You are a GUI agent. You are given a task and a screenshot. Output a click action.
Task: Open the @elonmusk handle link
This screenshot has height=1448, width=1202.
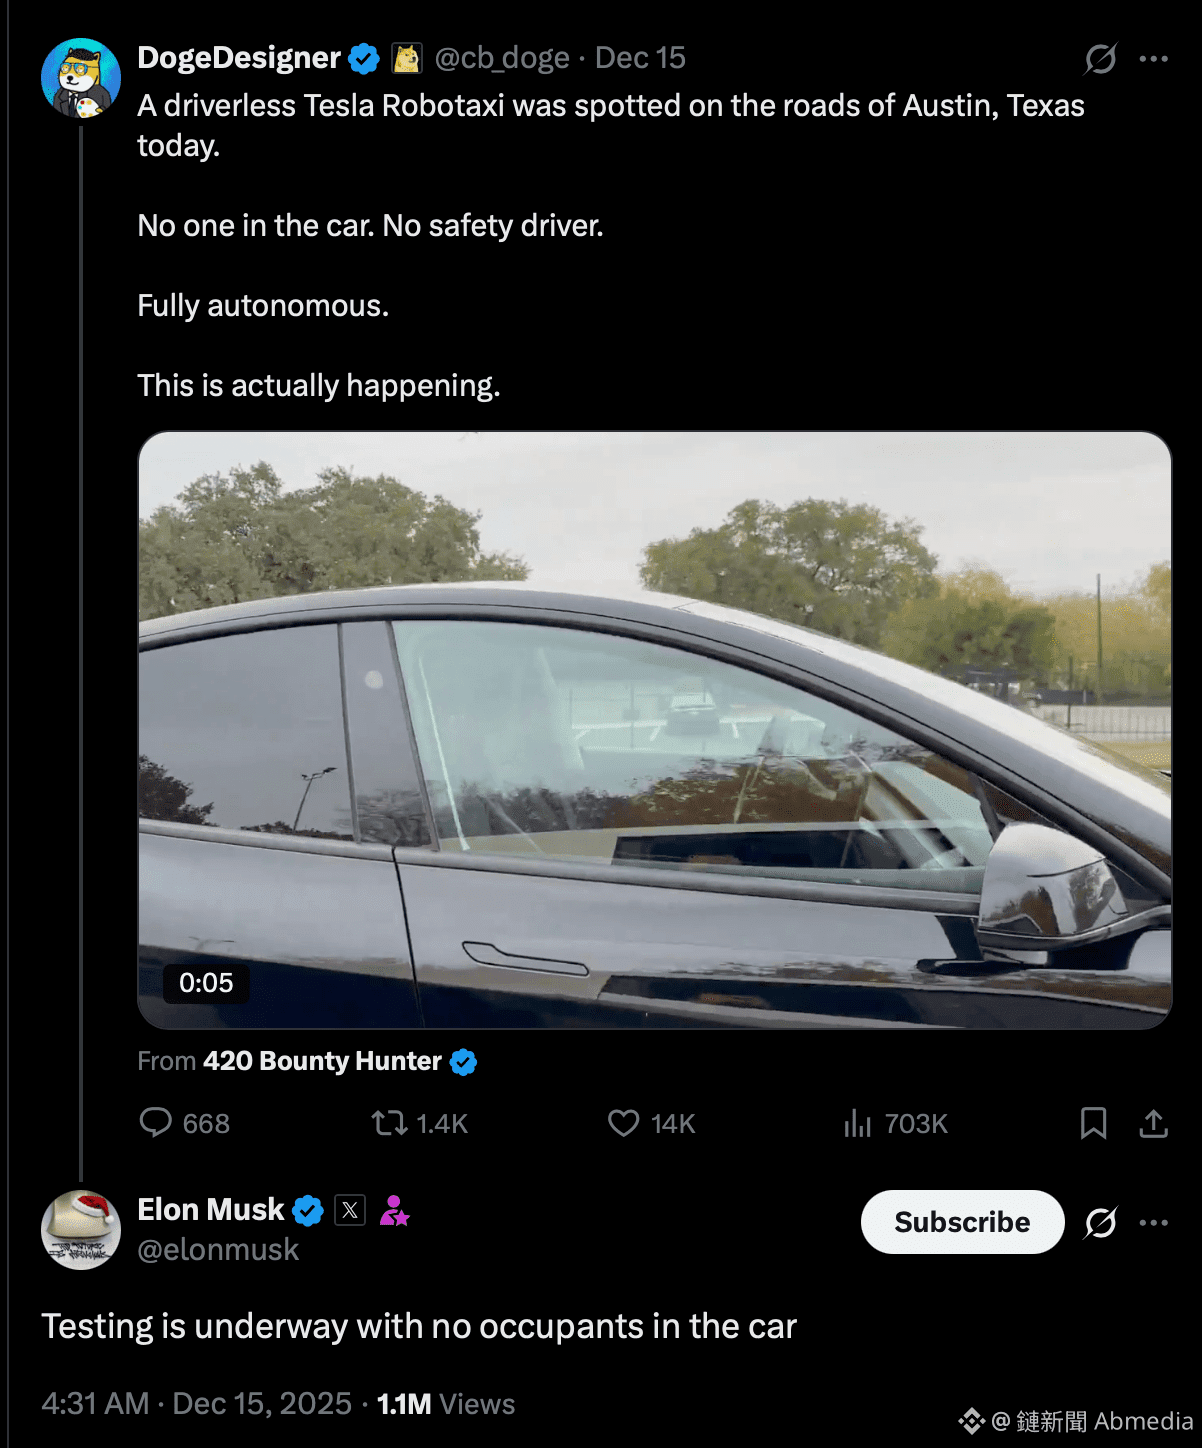pyautogui.click(x=218, y=1250)
